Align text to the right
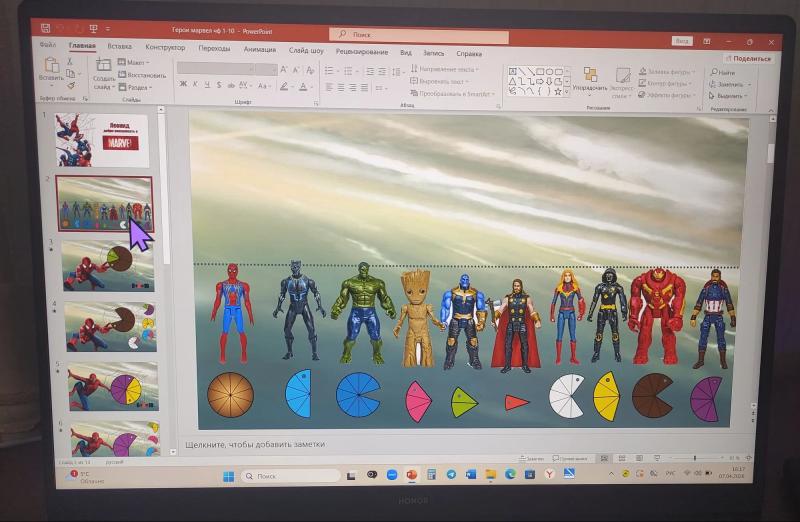Viewport: 800px width, 522px height. click(x=353, y=88)
